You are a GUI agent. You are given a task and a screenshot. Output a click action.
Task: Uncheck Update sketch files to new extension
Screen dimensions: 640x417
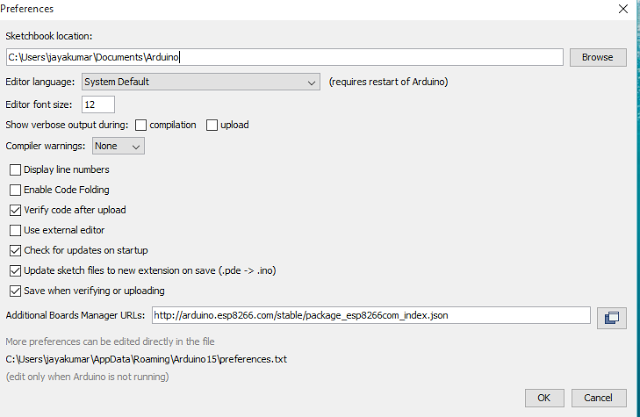(15, 271)
